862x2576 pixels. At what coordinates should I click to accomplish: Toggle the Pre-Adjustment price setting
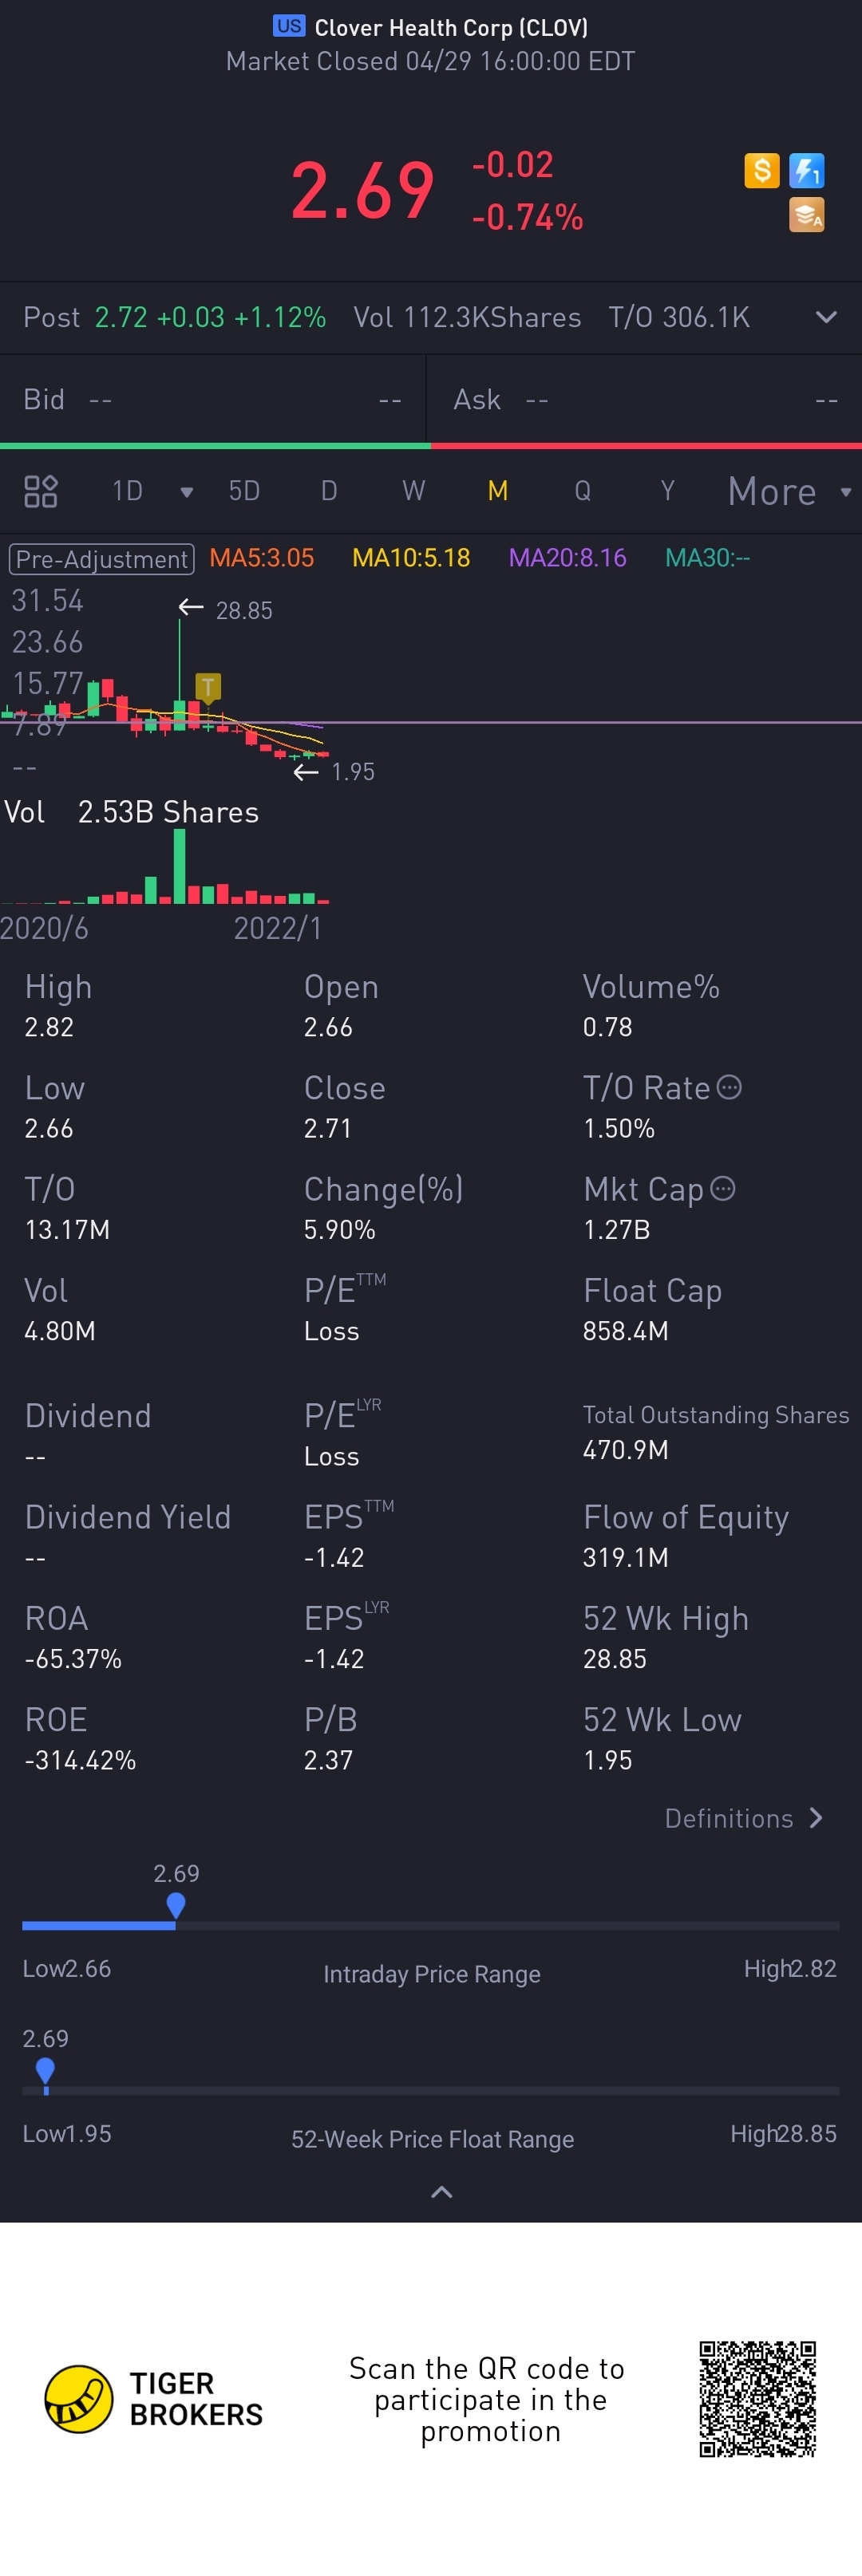click(101, 559)
